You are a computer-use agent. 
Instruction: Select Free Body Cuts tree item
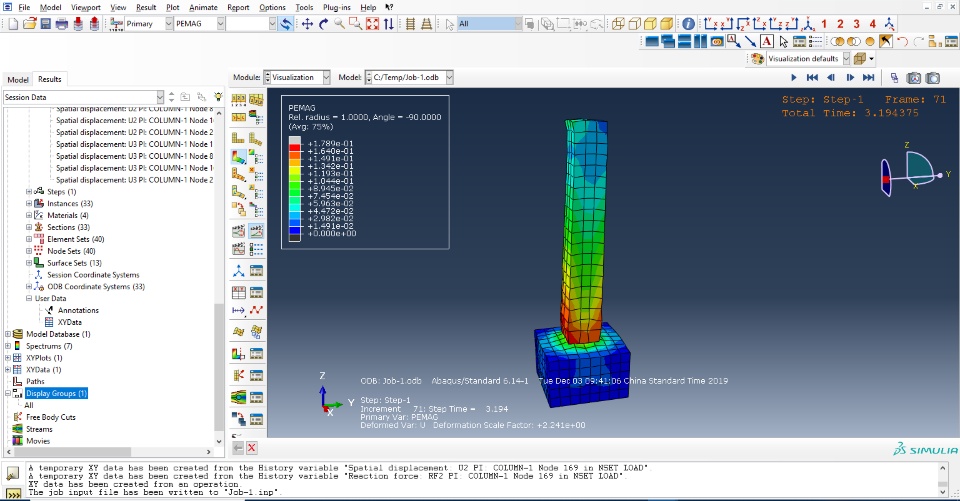click(51, 417)
